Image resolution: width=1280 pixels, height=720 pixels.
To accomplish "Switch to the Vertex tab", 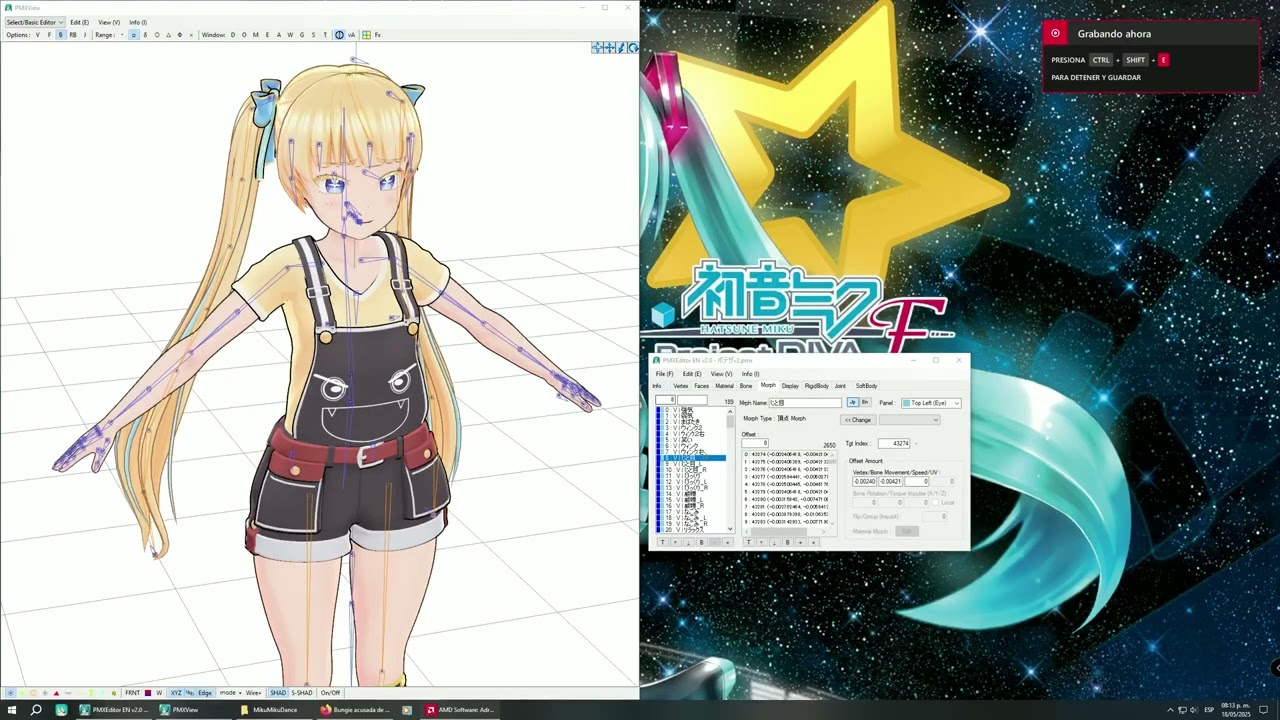I will point(681,386).
